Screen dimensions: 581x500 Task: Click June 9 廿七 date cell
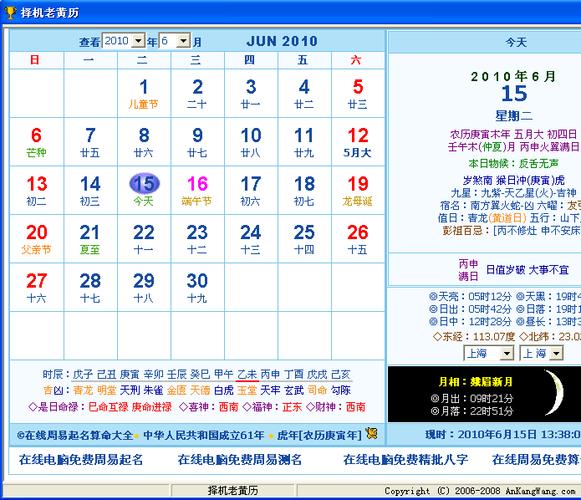coord(197,142)
